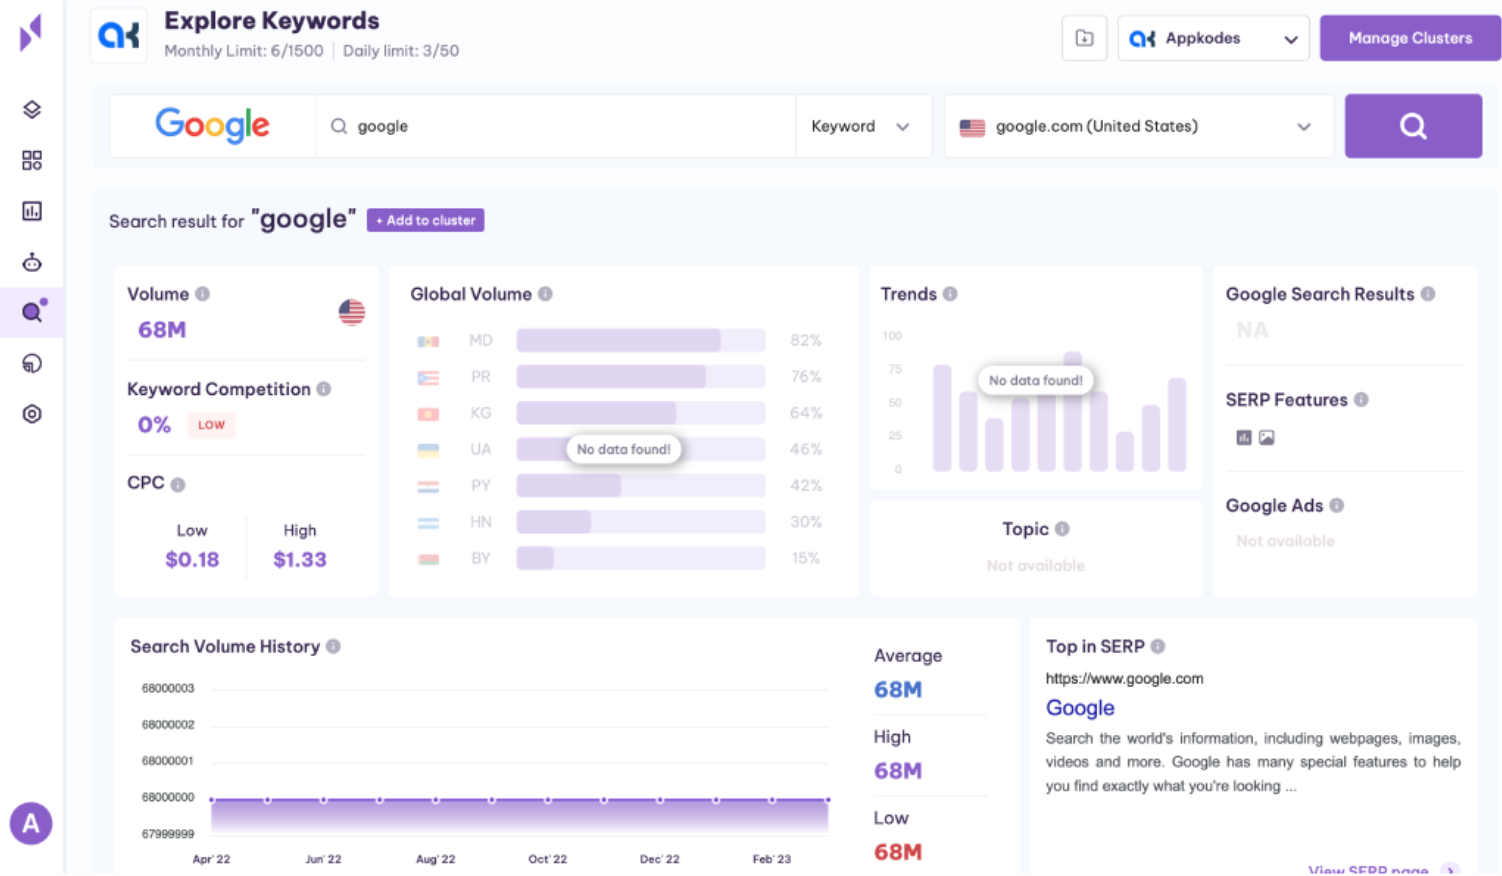Click the info icon next to Trends
Image resolution: width=1502 pixels, height=876 pixels.
(x=950, y=294)
